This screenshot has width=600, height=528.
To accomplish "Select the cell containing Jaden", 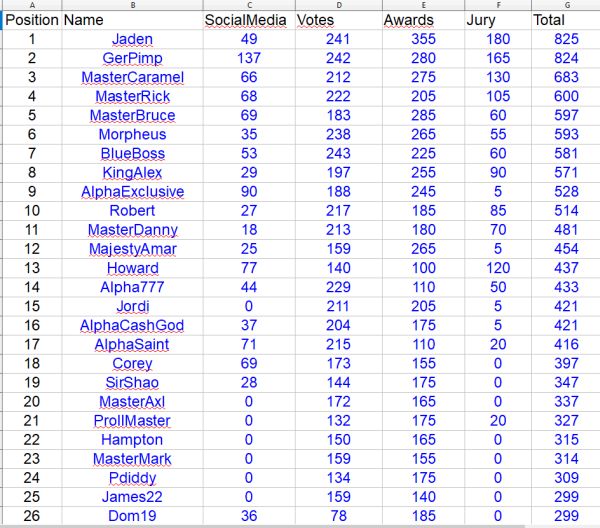I will point(132,39).
